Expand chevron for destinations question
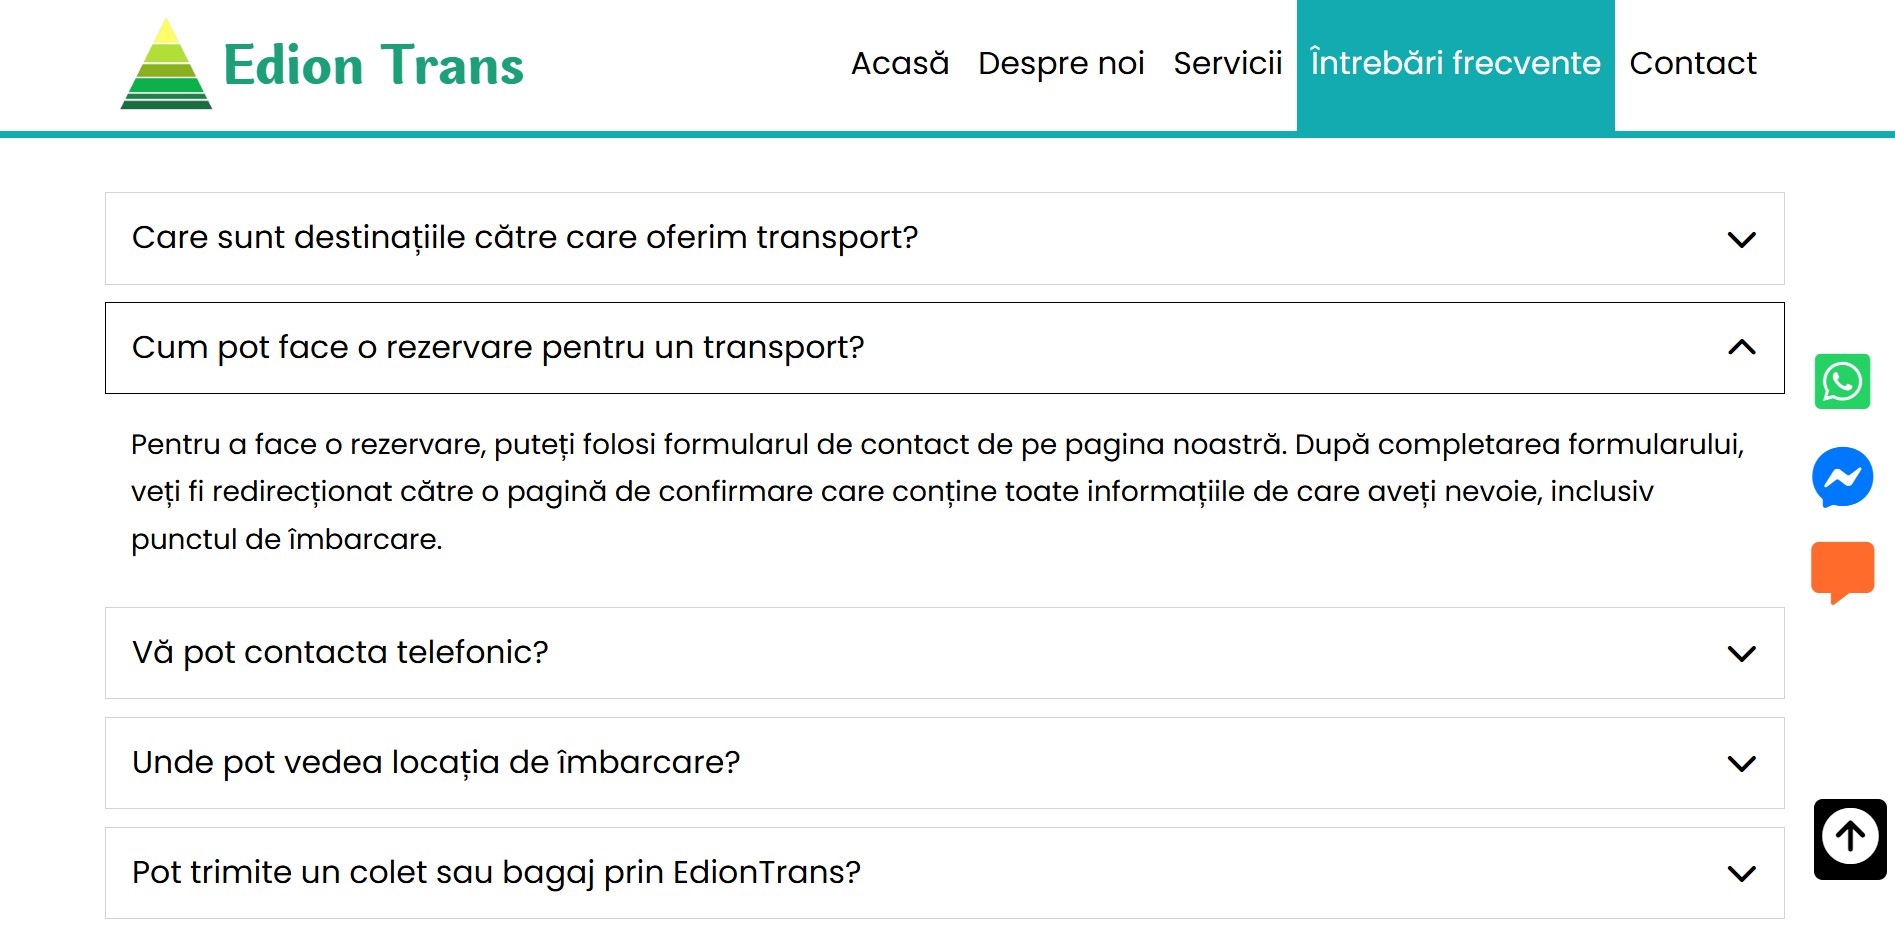The image size is (1895, 936). (1741, 240)
